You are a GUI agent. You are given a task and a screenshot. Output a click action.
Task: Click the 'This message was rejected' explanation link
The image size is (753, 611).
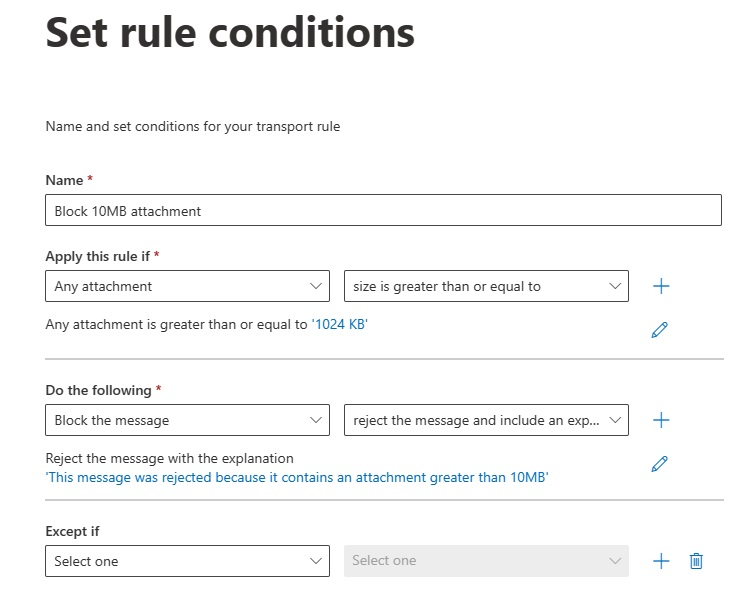[297, 477]
